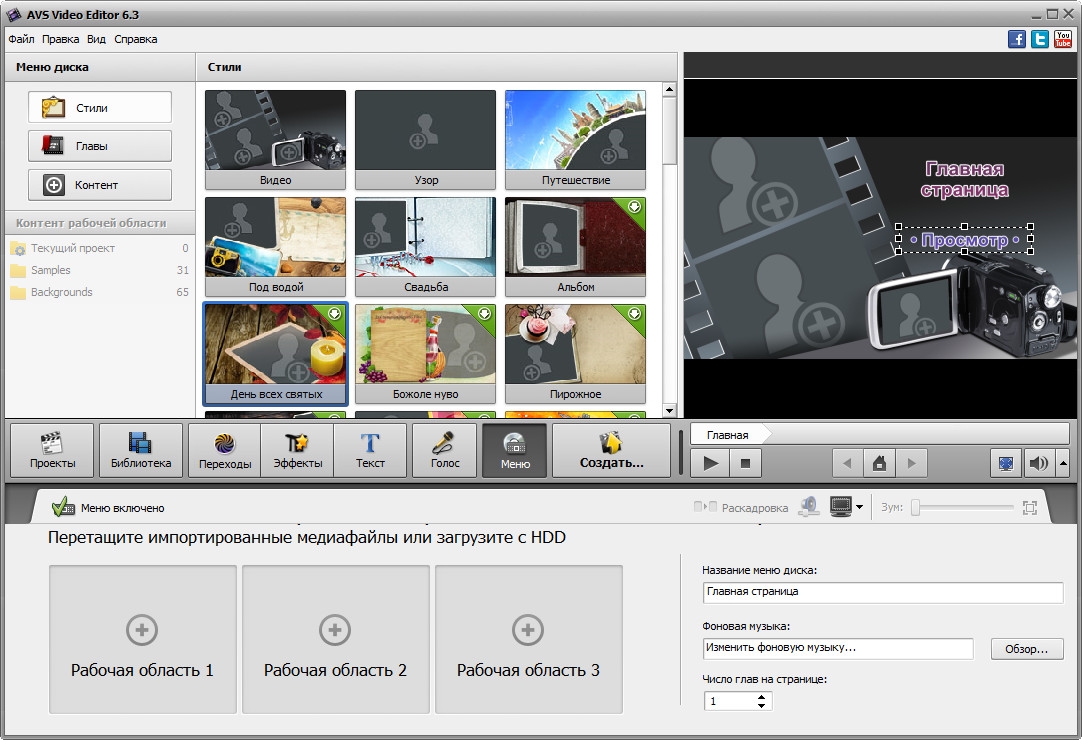The height and width of the screenshot is (740, 1082).
Task: Expand the monitor icon dropdown arrow
Action: (x=859, y=507)
